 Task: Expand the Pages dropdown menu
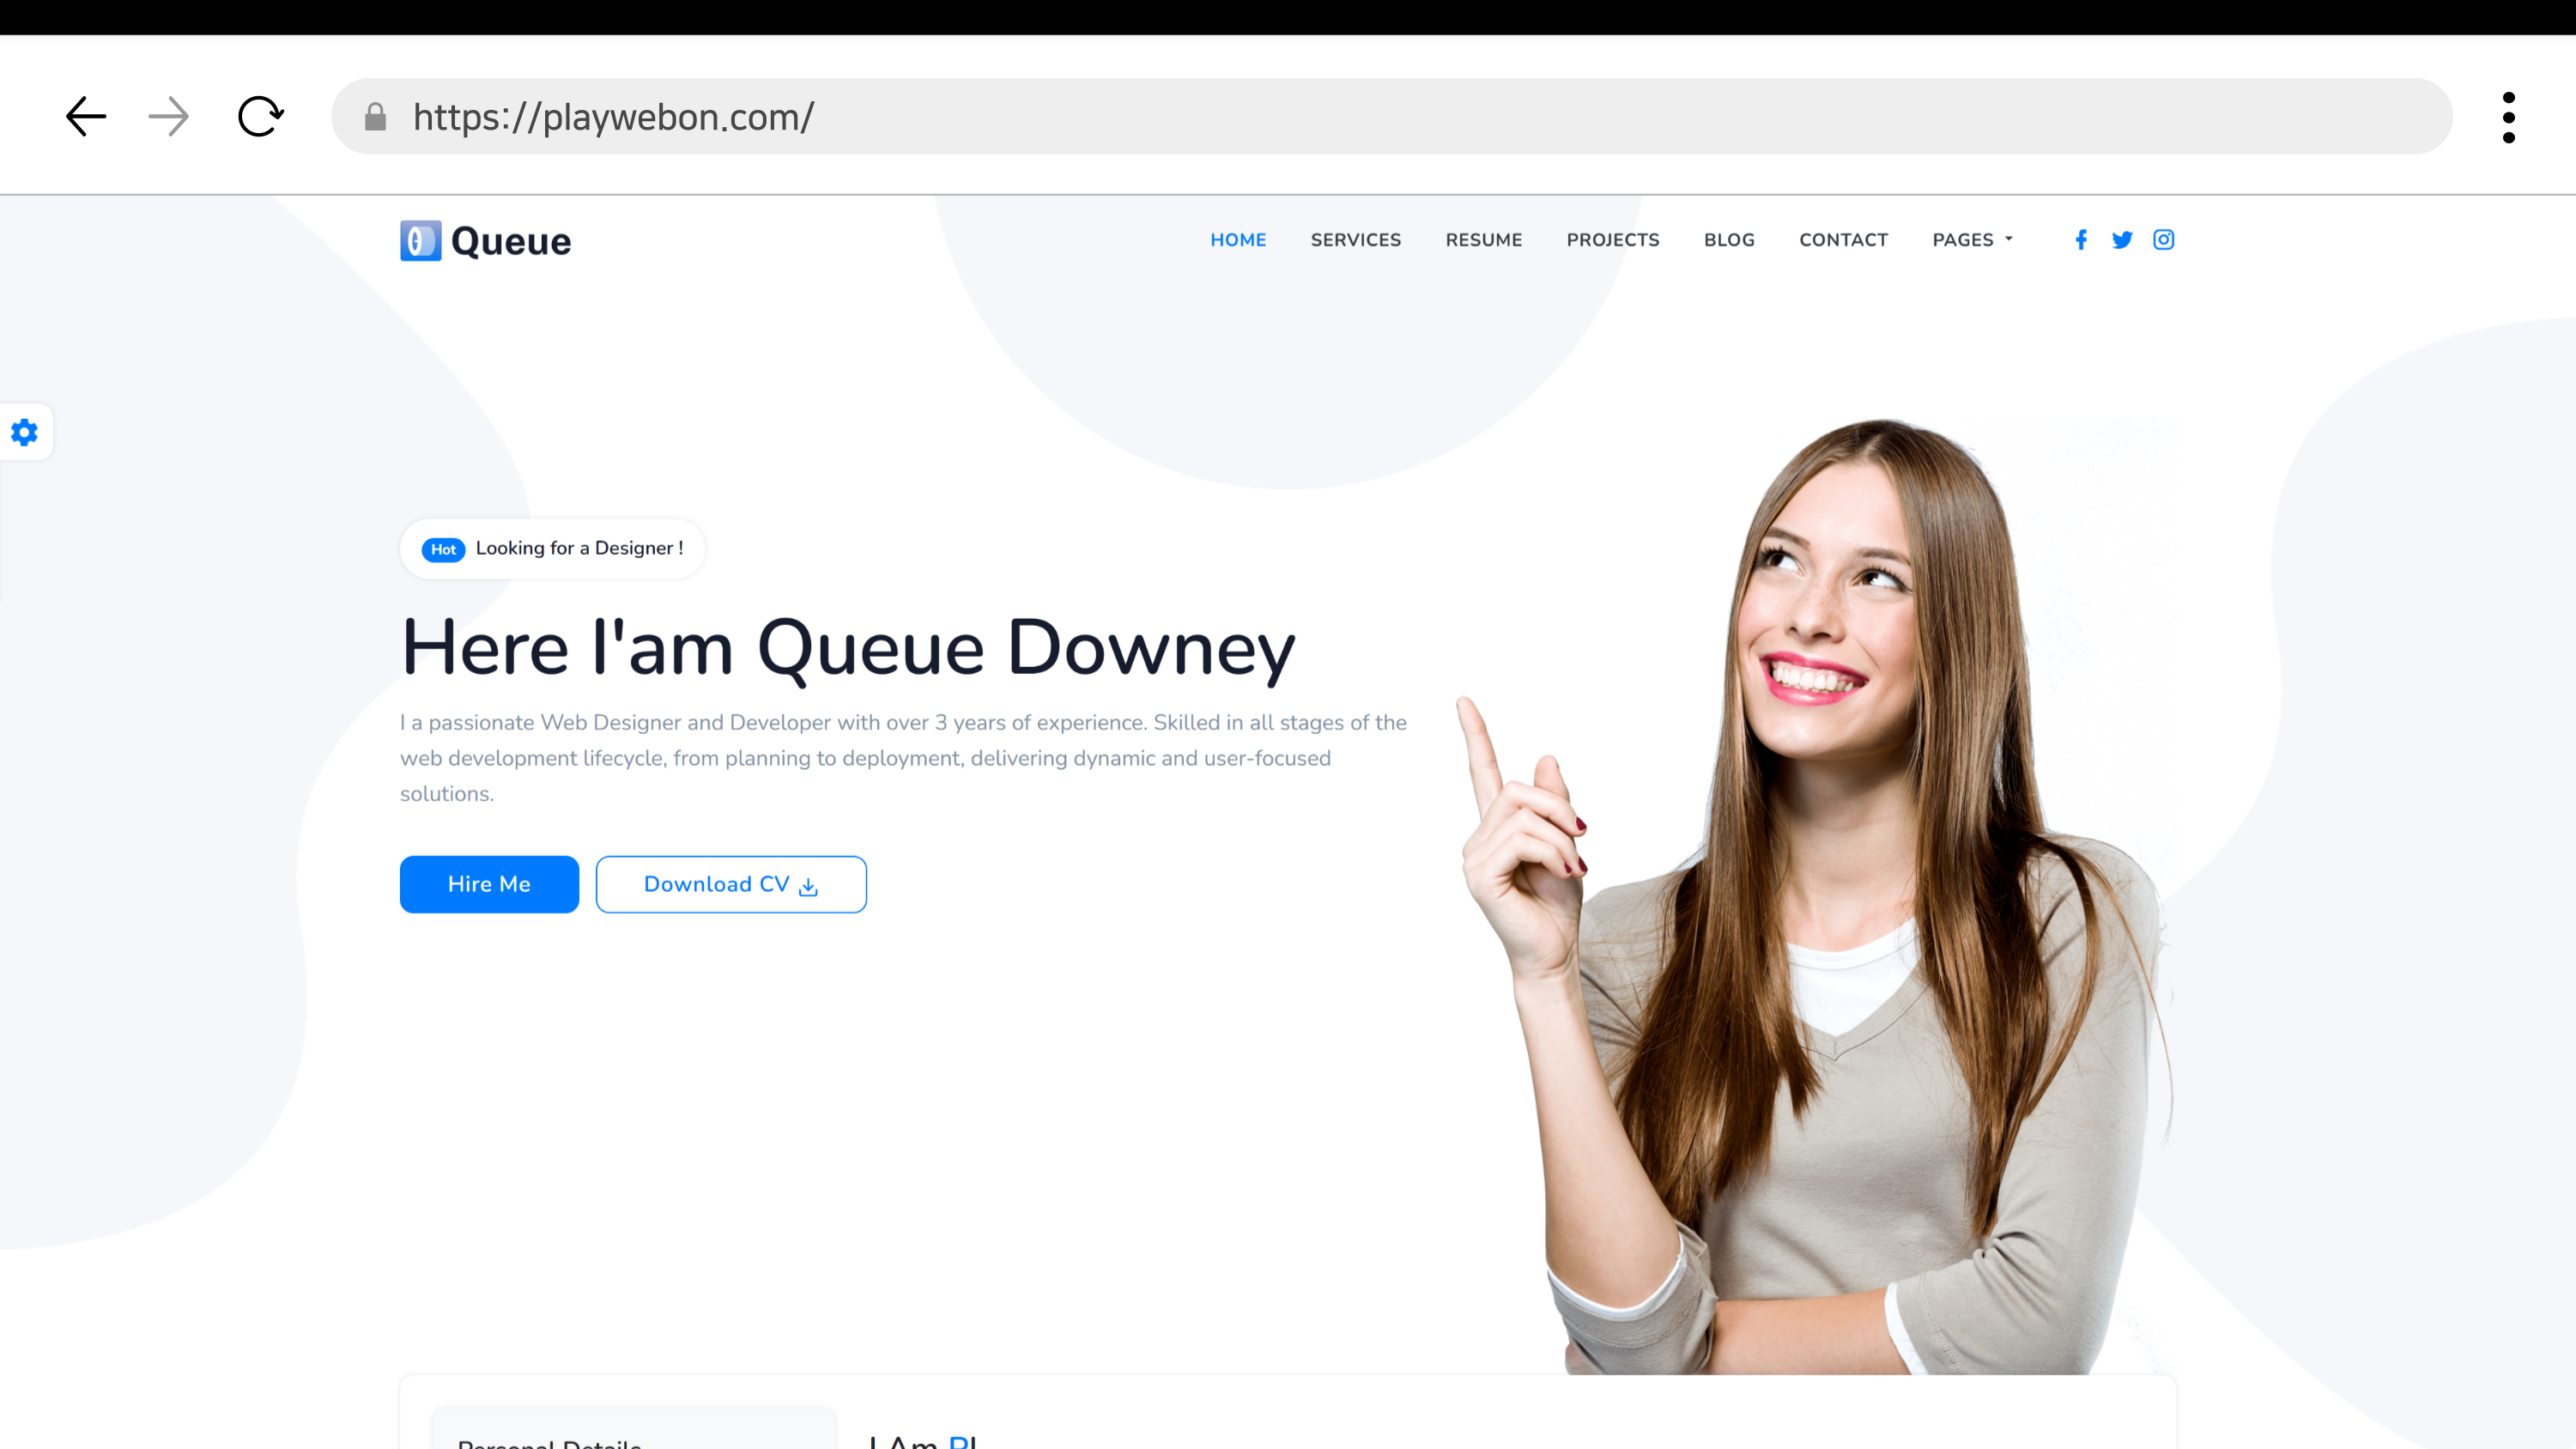point(1972,240)
